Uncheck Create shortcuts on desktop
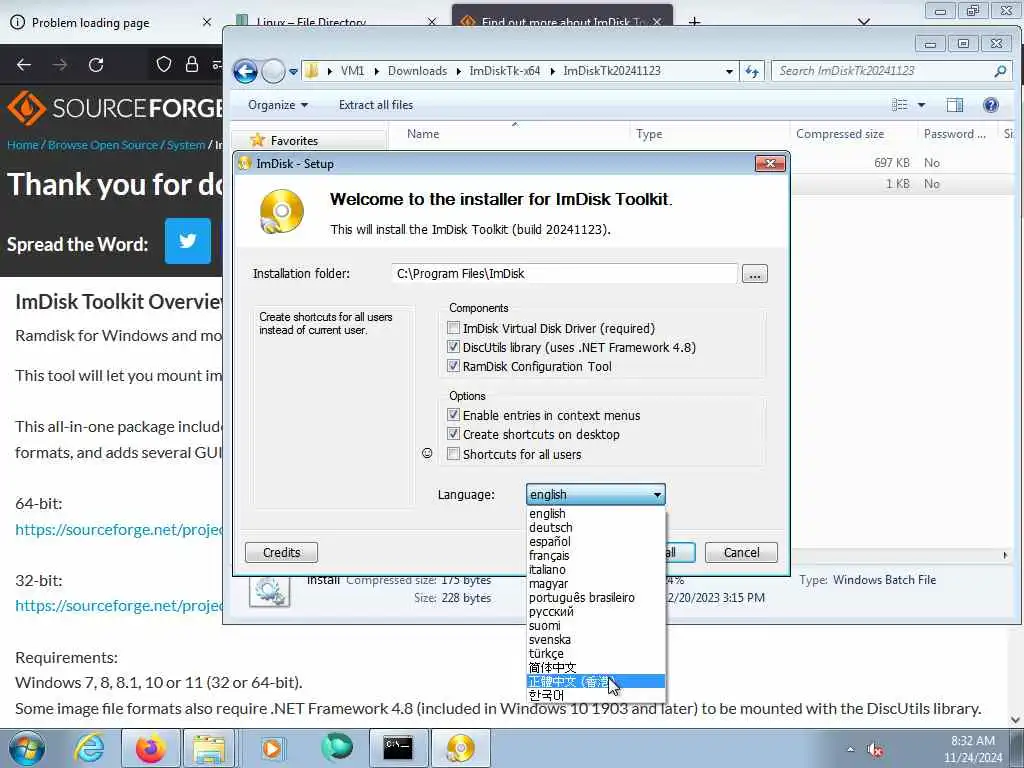Viewport: 1024px width, 768px height. pos(453,434)
